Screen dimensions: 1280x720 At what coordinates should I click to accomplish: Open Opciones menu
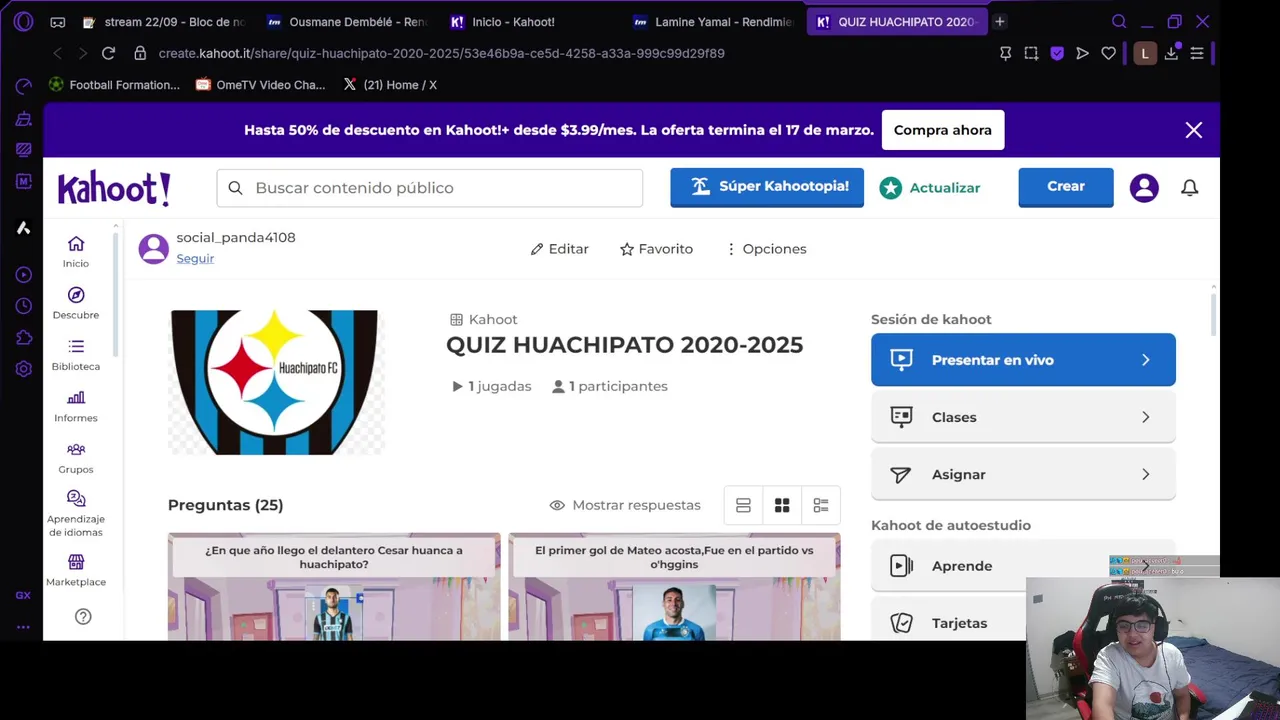click(x=766, y=249)
